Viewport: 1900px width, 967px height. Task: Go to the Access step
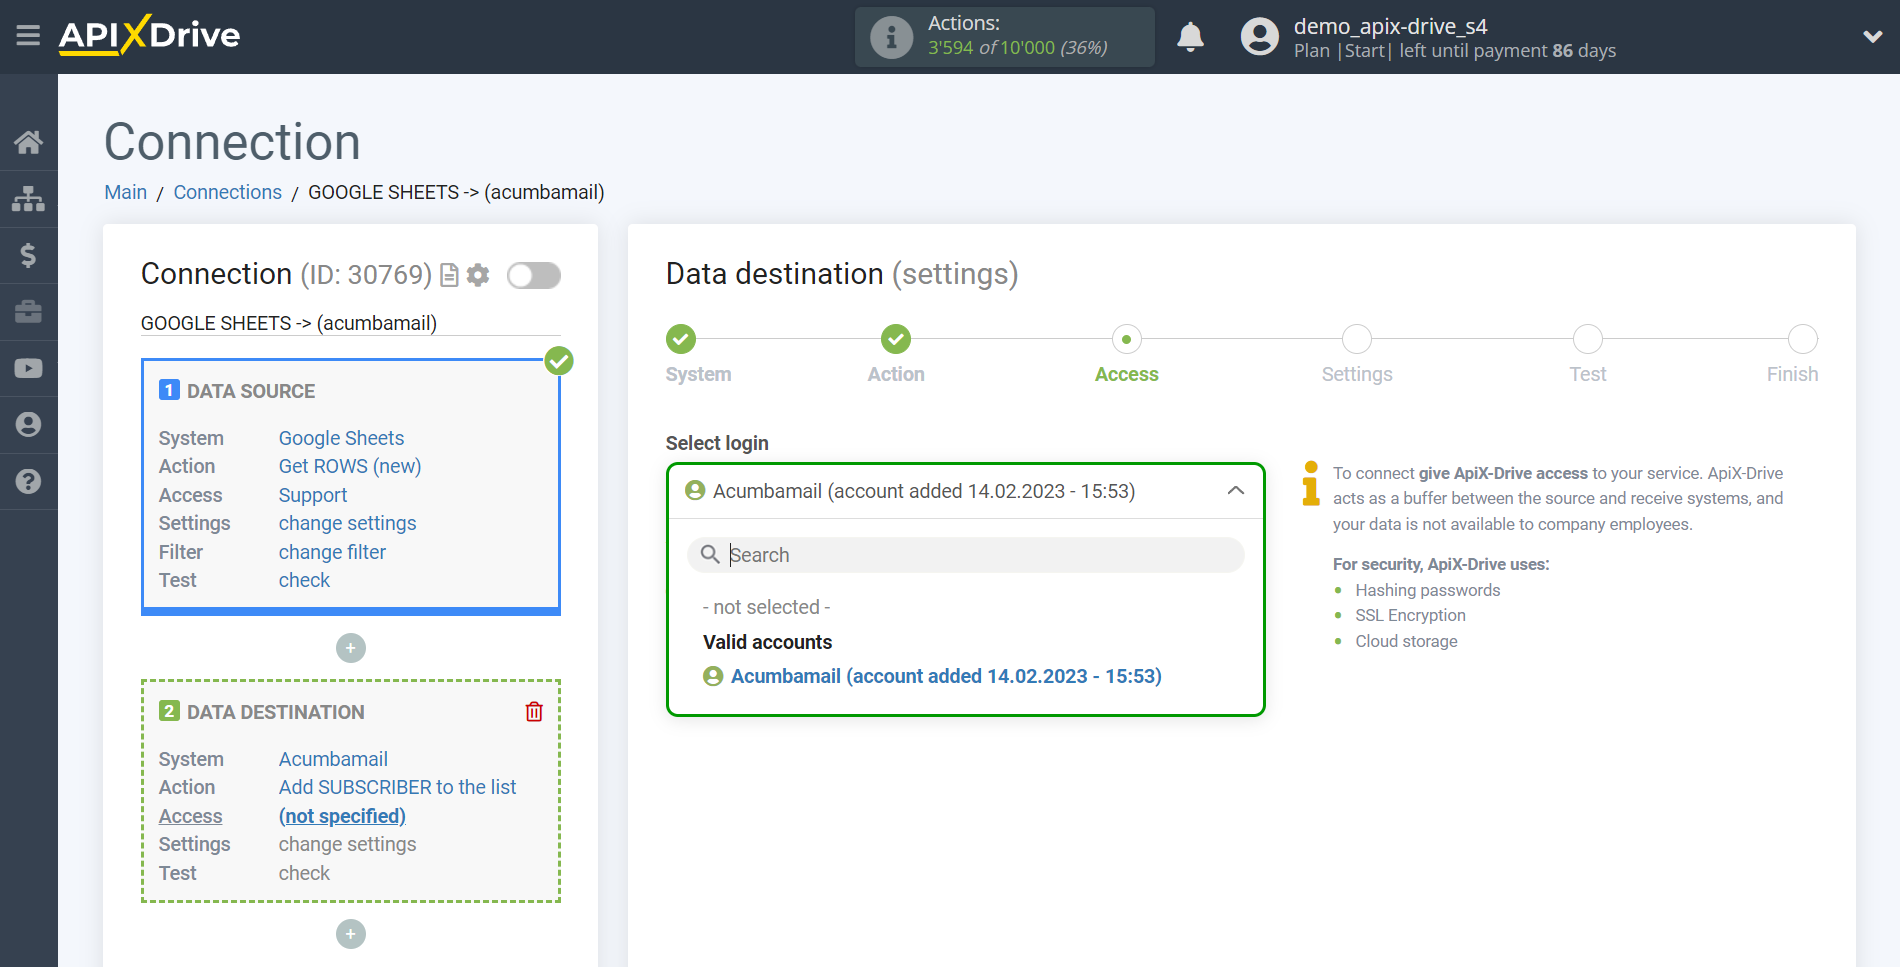[1127, 339]
